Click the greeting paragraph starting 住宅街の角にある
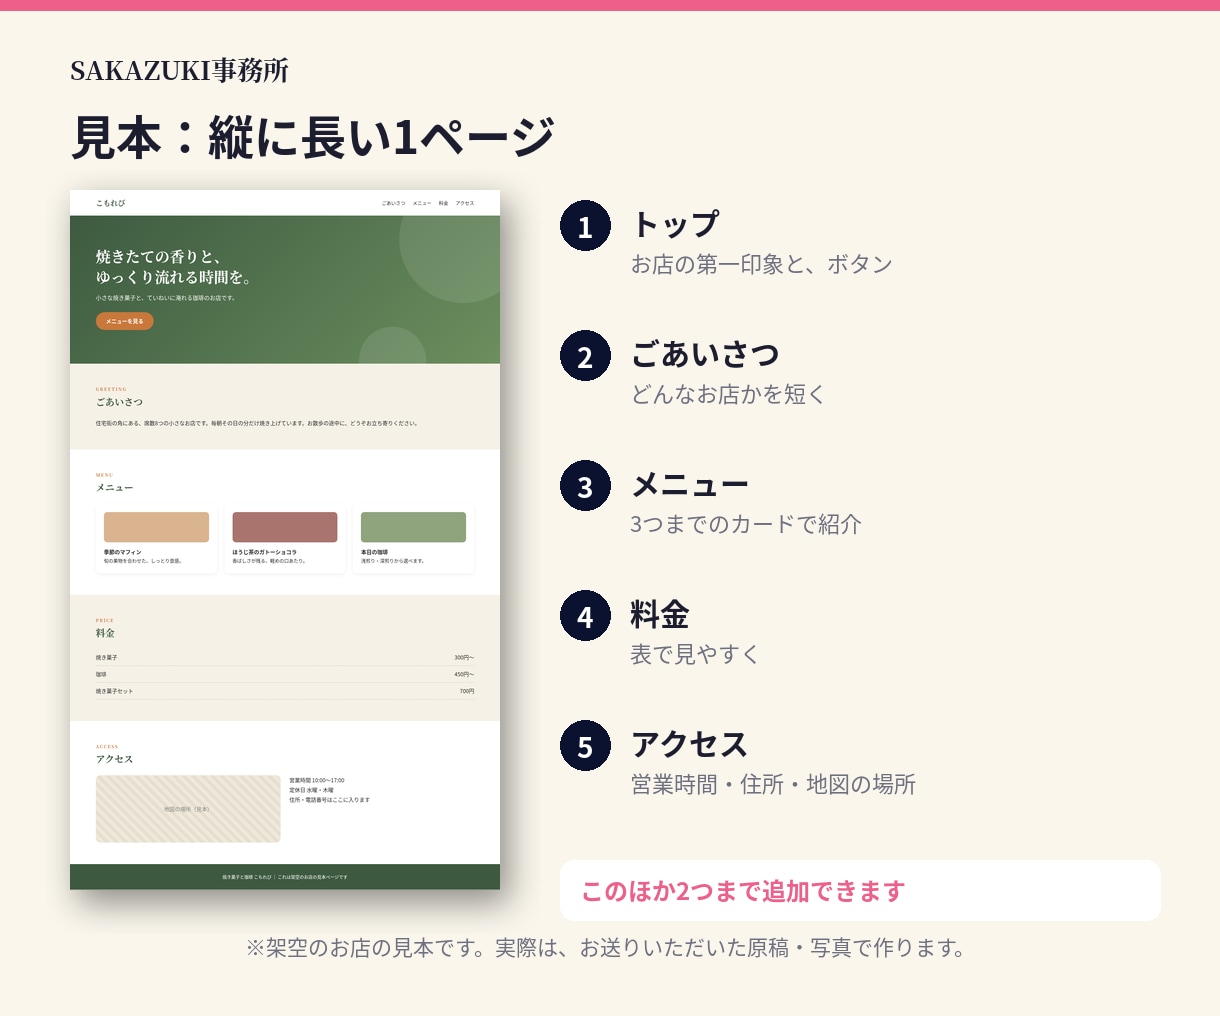 257,423
